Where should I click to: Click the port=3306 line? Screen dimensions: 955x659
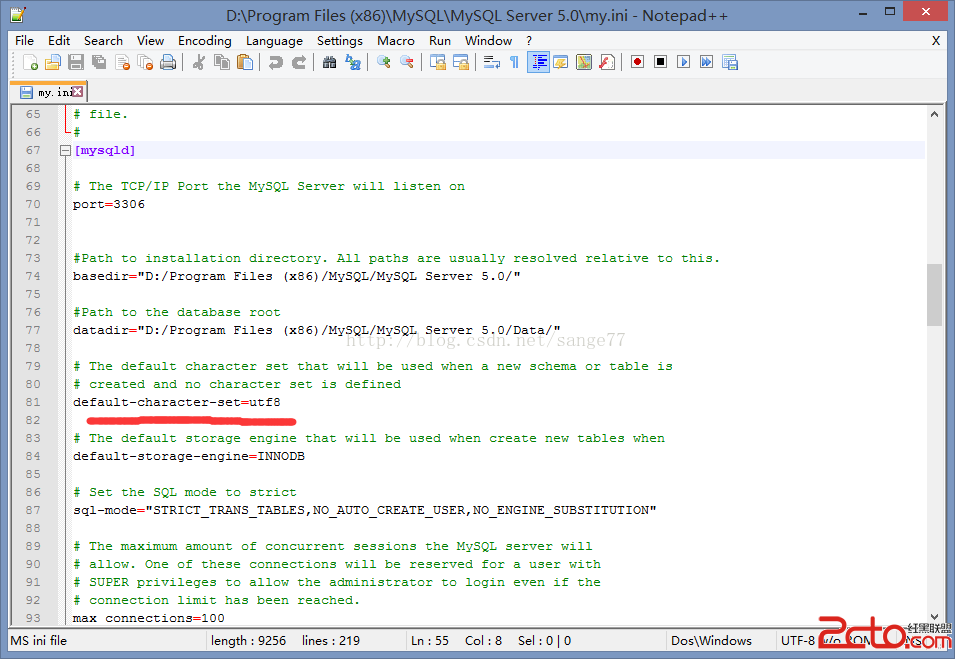click(109, 204)
